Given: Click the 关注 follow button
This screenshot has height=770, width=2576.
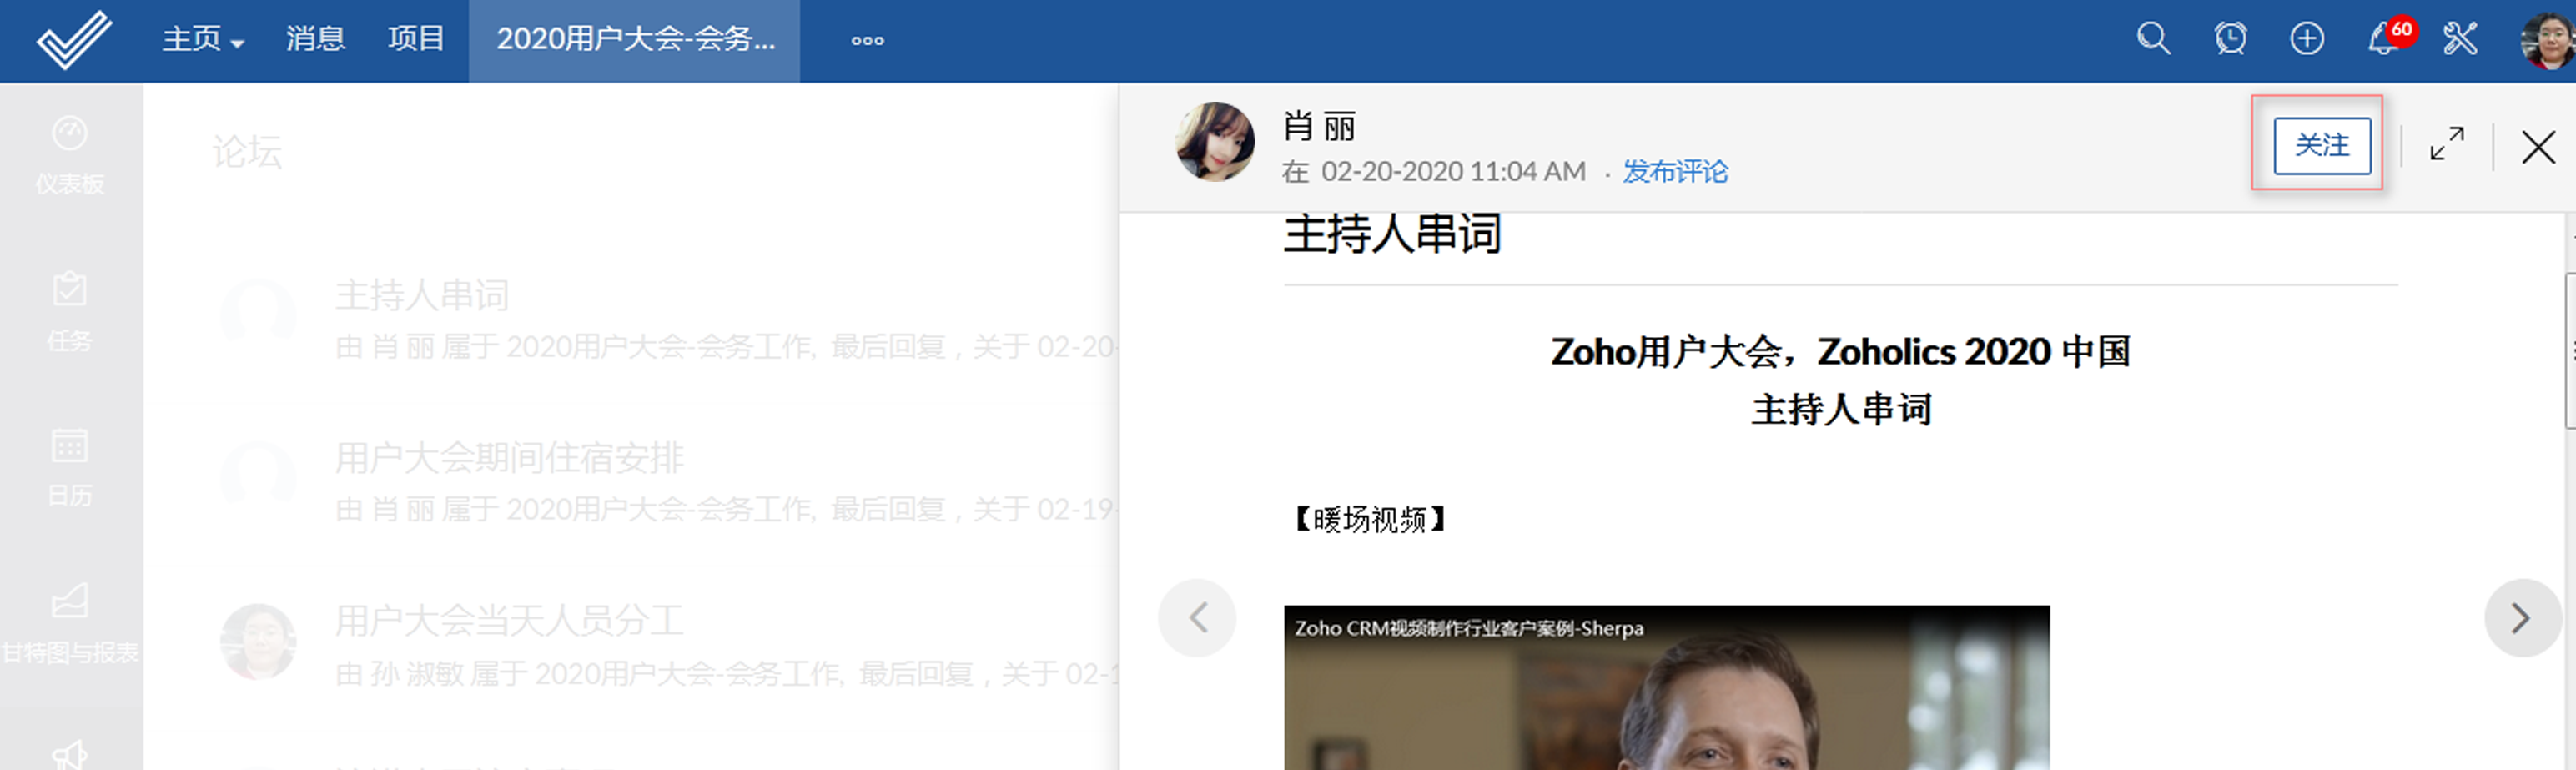Looking at the screenshot, I should 2321,145.
